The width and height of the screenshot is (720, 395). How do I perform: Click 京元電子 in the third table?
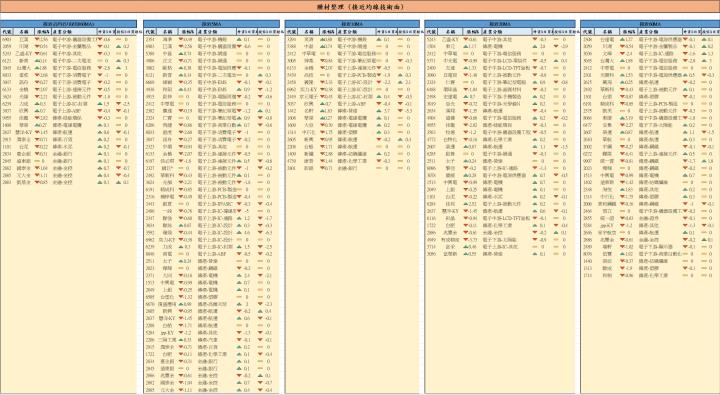click(x=309, y=96)
